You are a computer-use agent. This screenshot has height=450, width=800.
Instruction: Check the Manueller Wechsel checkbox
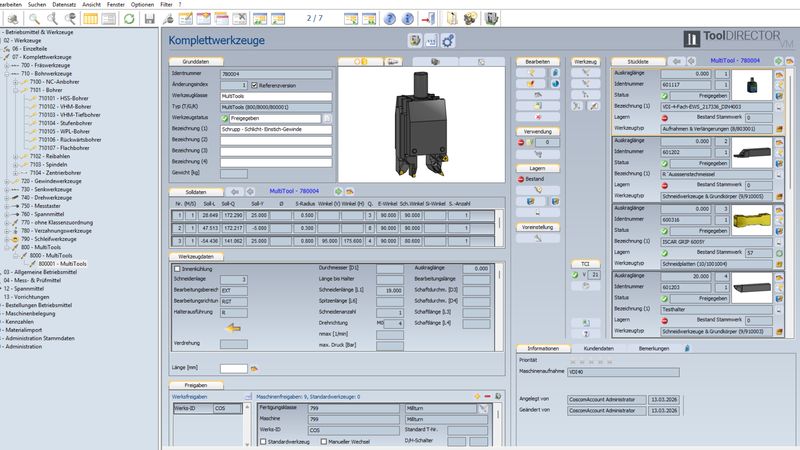click(x=324, y=441)
